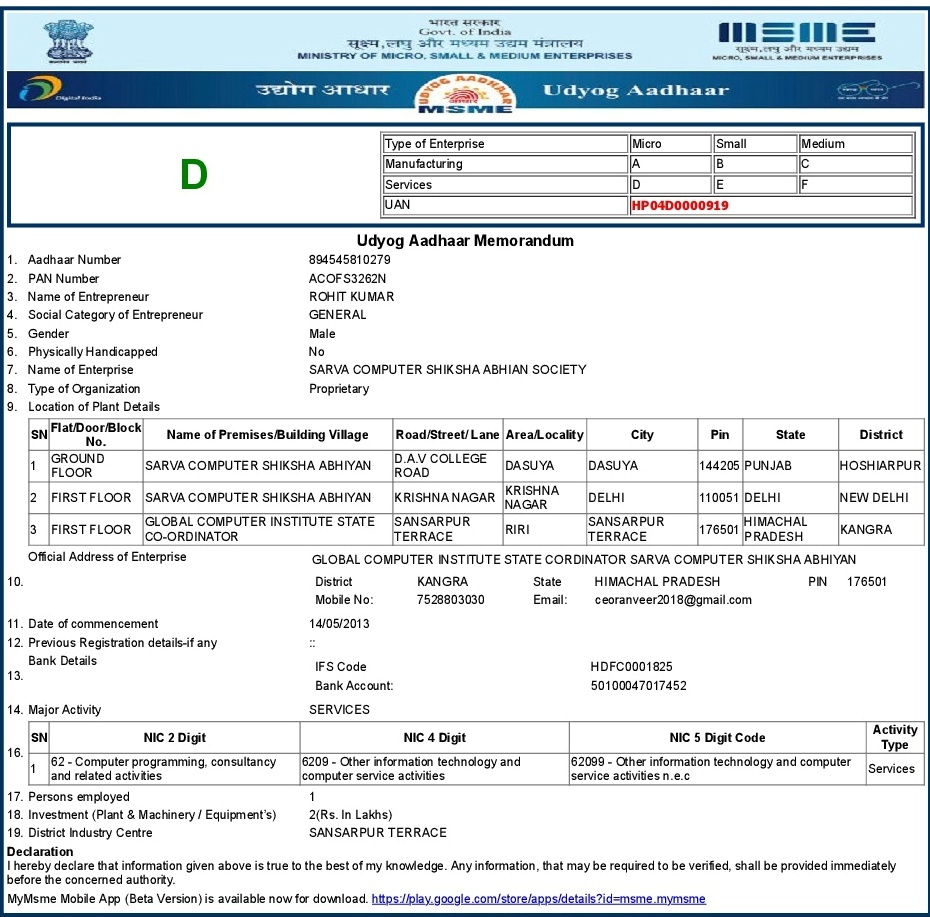Click the Hindi 'उद्योग आधार' banner title

(x=322, y=91)
